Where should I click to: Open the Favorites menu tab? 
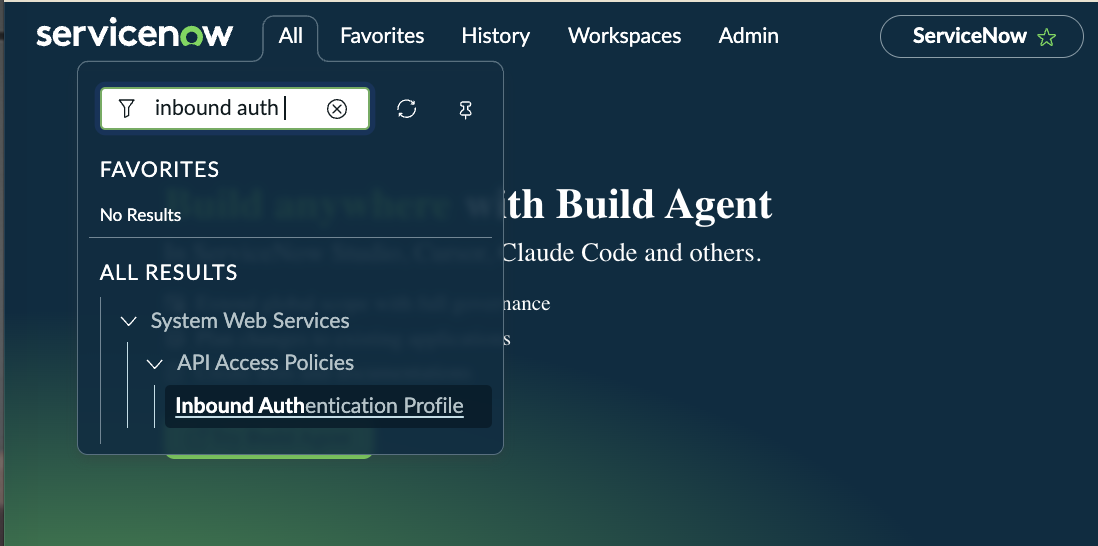click(x=382, y=36)
